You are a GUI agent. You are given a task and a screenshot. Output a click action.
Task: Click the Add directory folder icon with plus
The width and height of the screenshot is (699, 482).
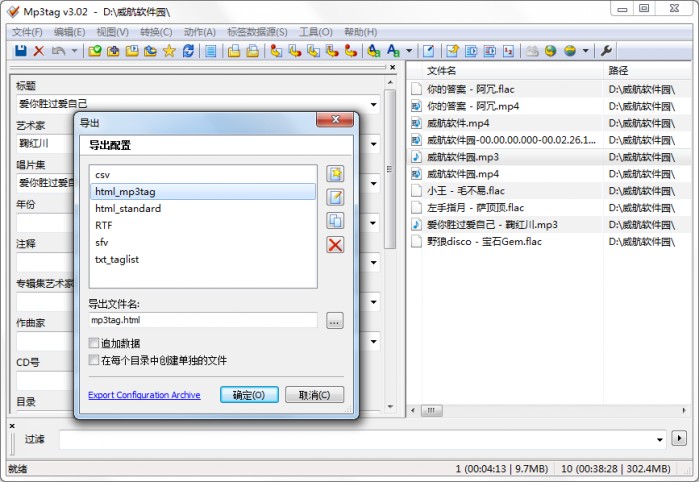pos(113,51)
